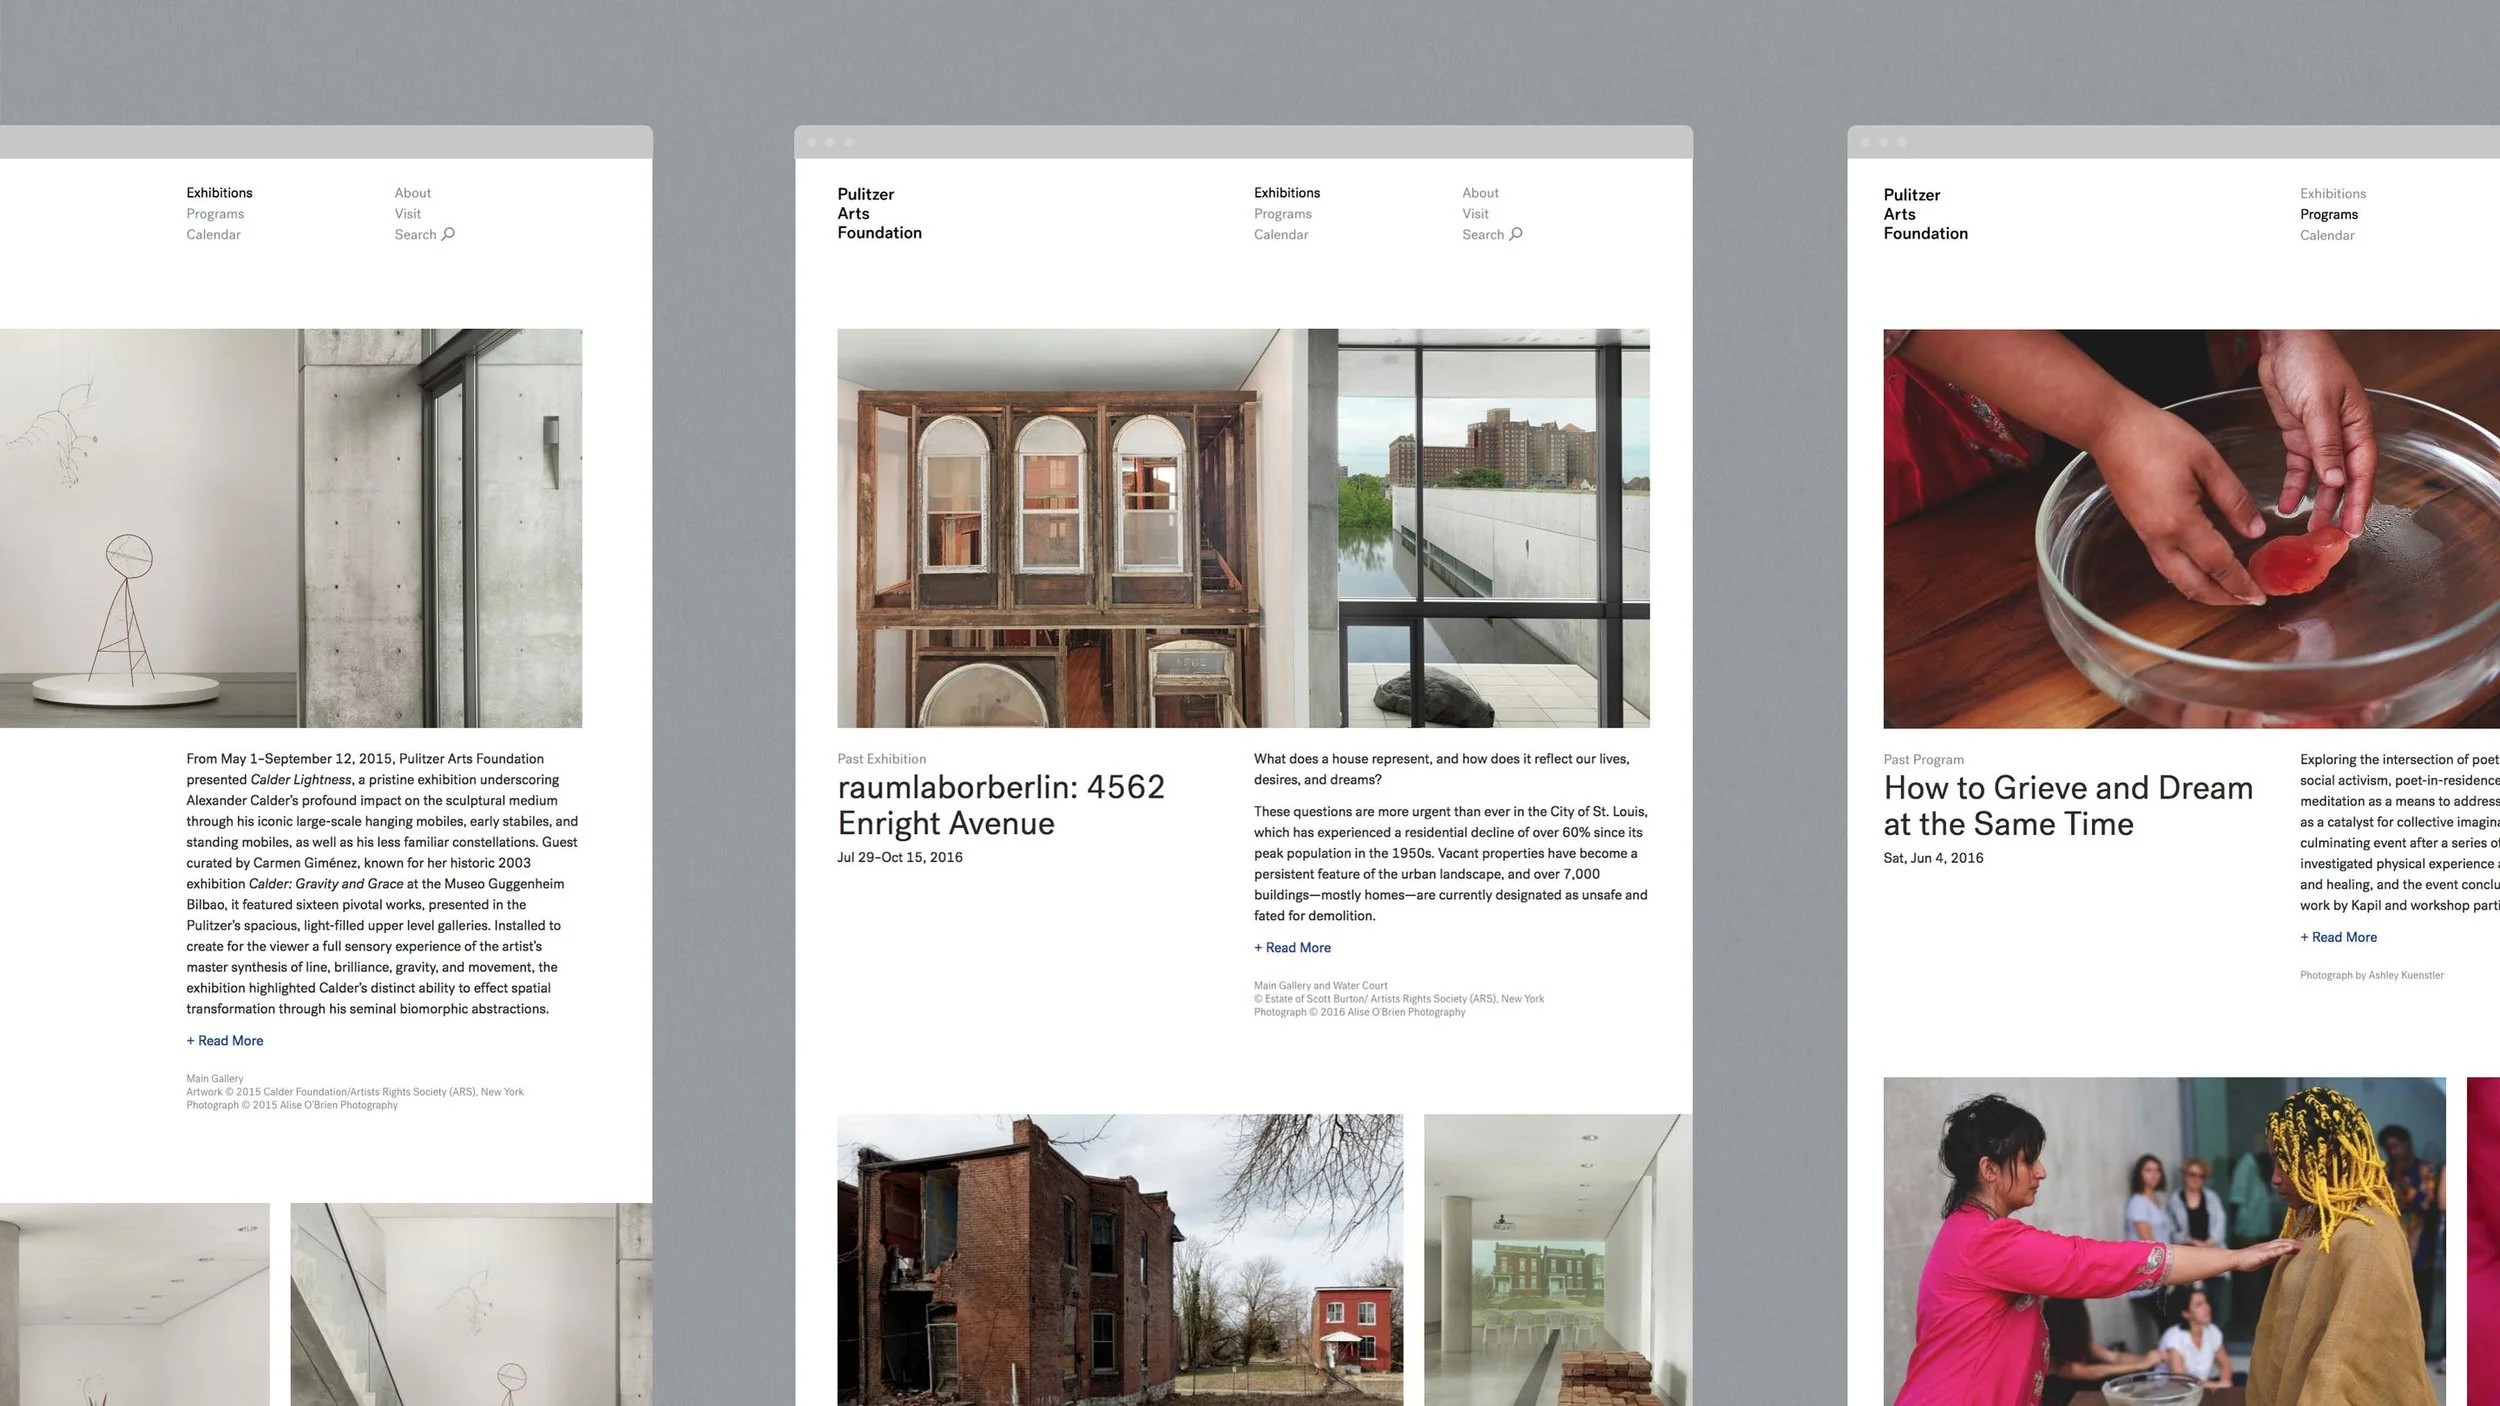Go to Calendar in the middle window nav
2500x1406 pixels.
(x=1280, y=235)
